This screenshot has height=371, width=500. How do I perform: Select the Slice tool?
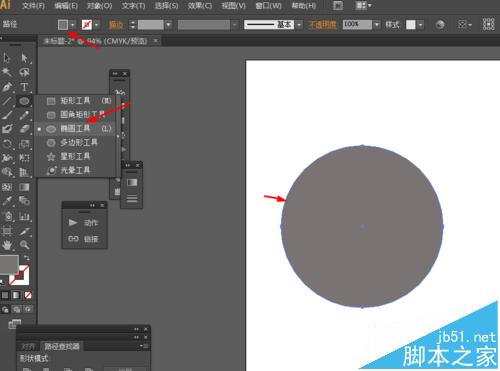[24, 231]
